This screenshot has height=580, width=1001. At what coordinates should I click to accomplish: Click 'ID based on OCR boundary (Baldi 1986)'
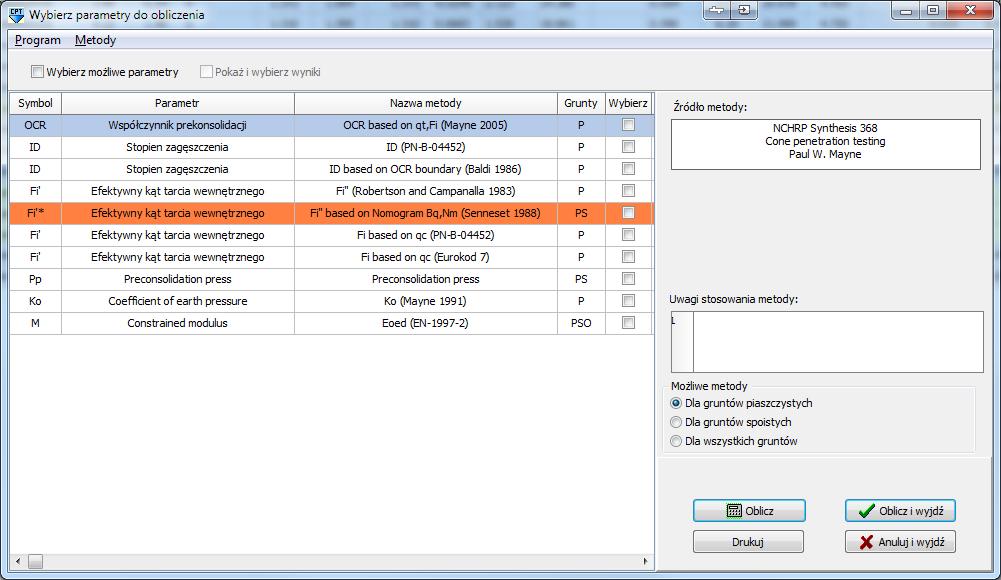pyautogui.click(x=426, y=169)
